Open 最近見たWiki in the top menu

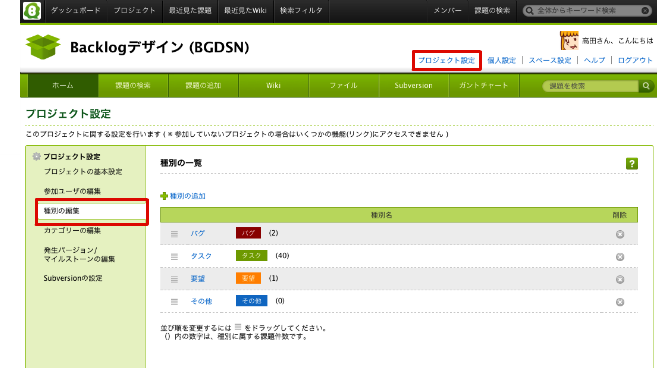coord(245,10)
